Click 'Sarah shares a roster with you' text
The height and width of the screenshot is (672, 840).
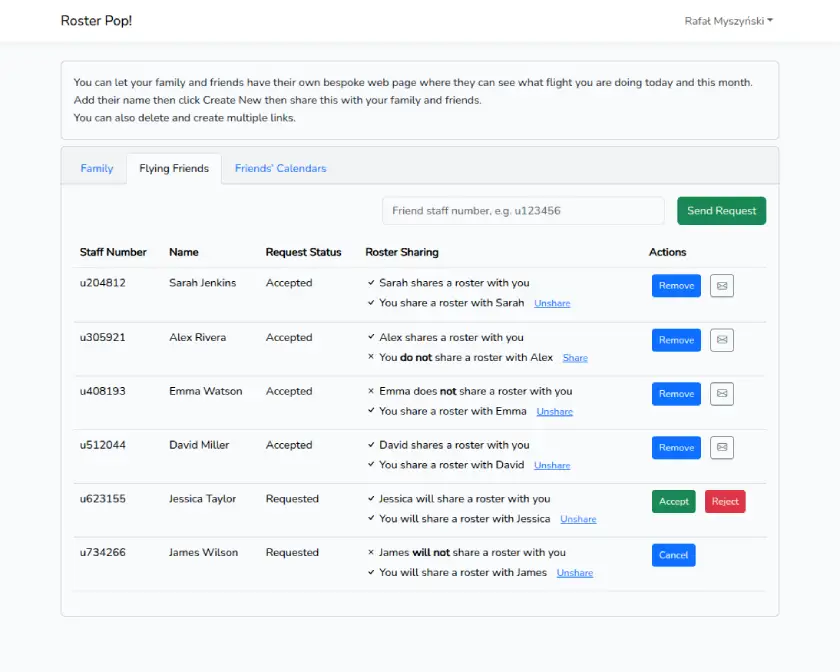point(454,283)
